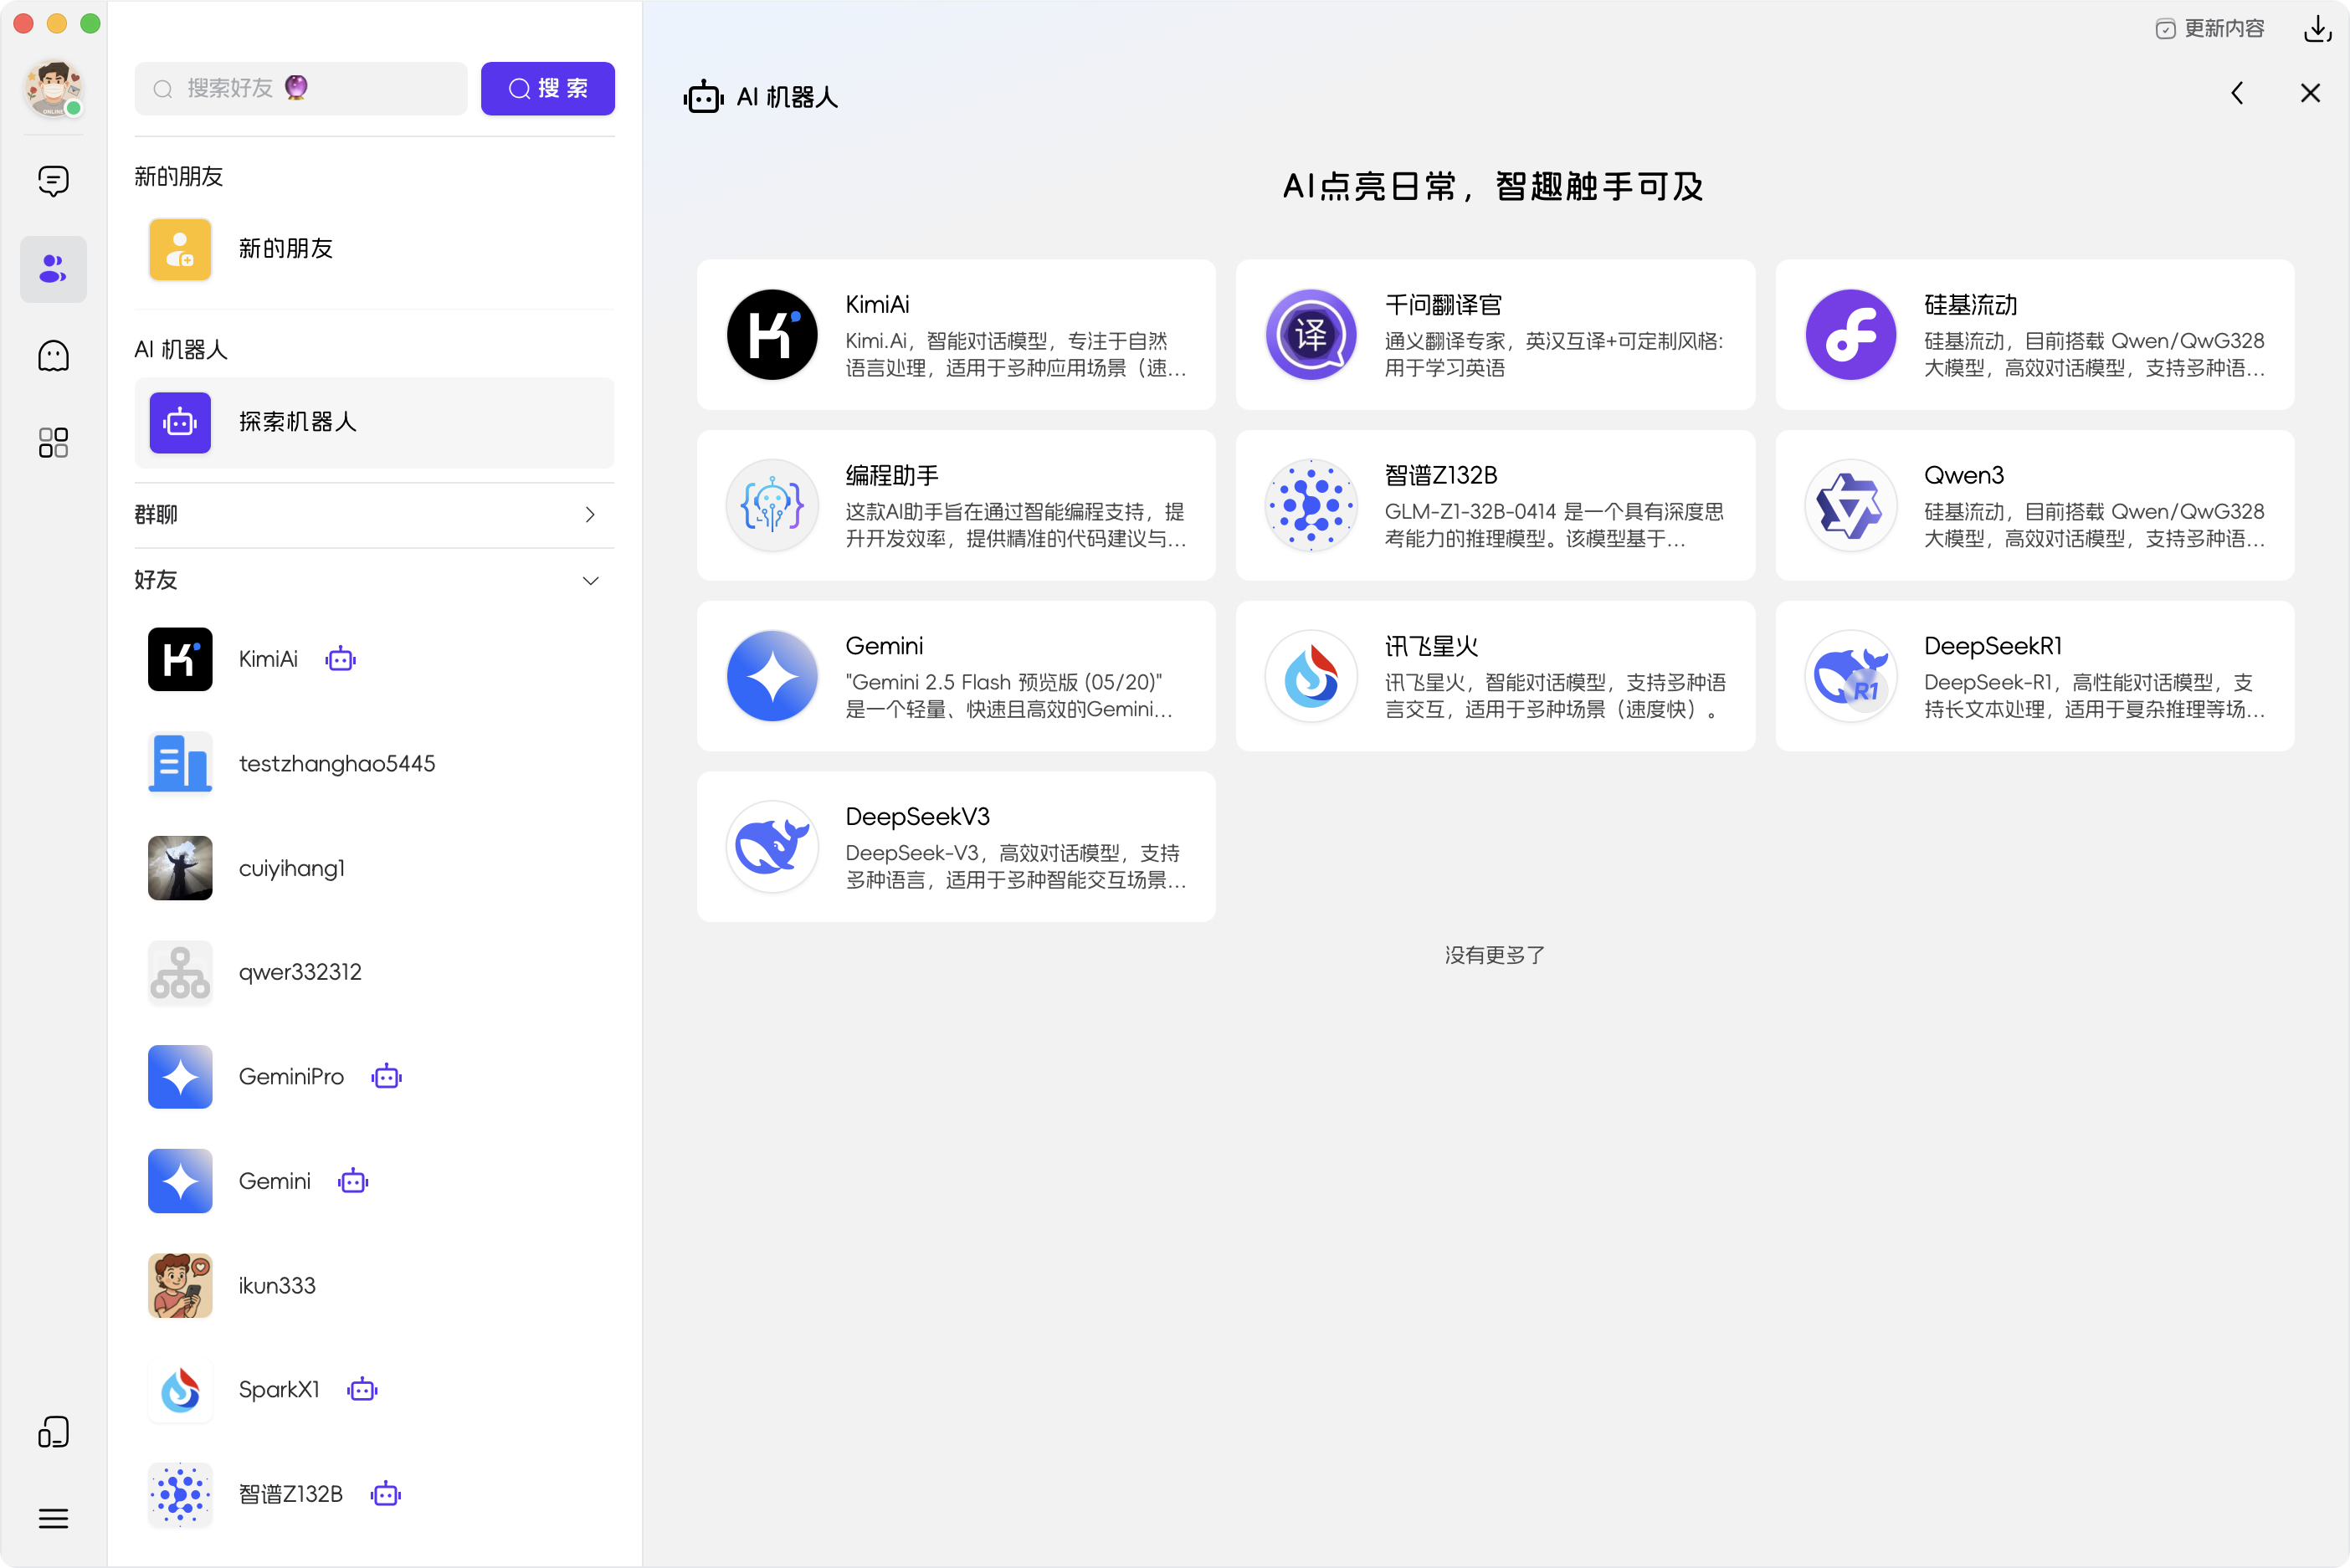
Task: Click the 编程助手 card logo
Action: click(x=772, y=505)
